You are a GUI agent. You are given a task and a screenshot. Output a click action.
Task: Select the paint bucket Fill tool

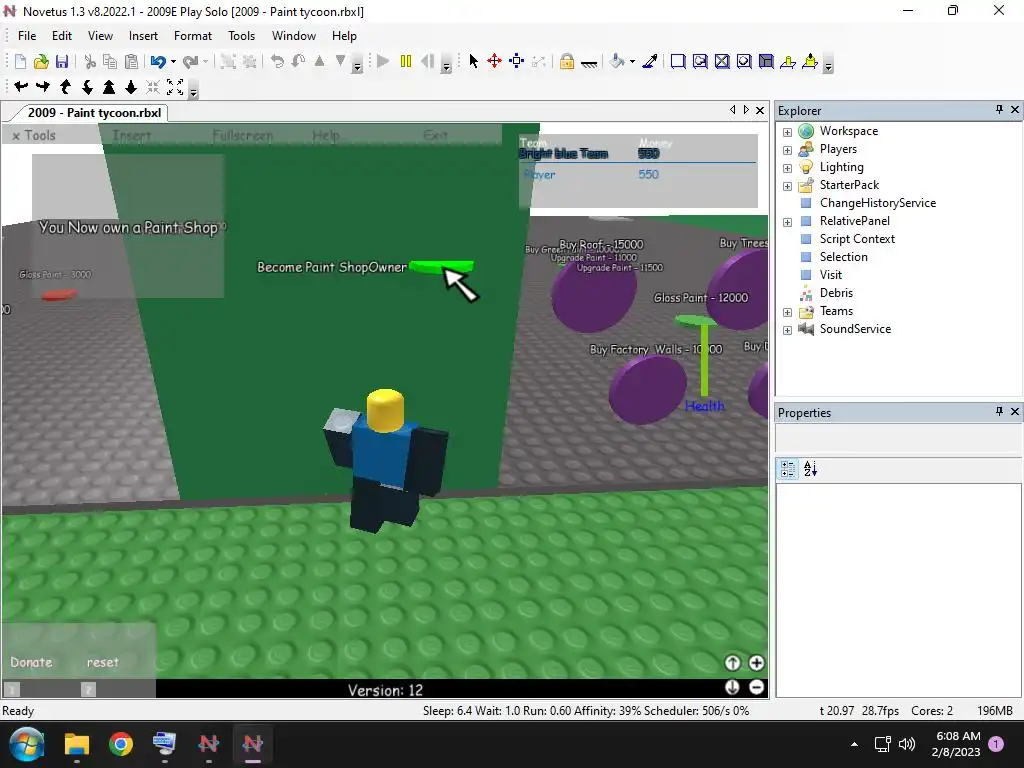point(616,61)
